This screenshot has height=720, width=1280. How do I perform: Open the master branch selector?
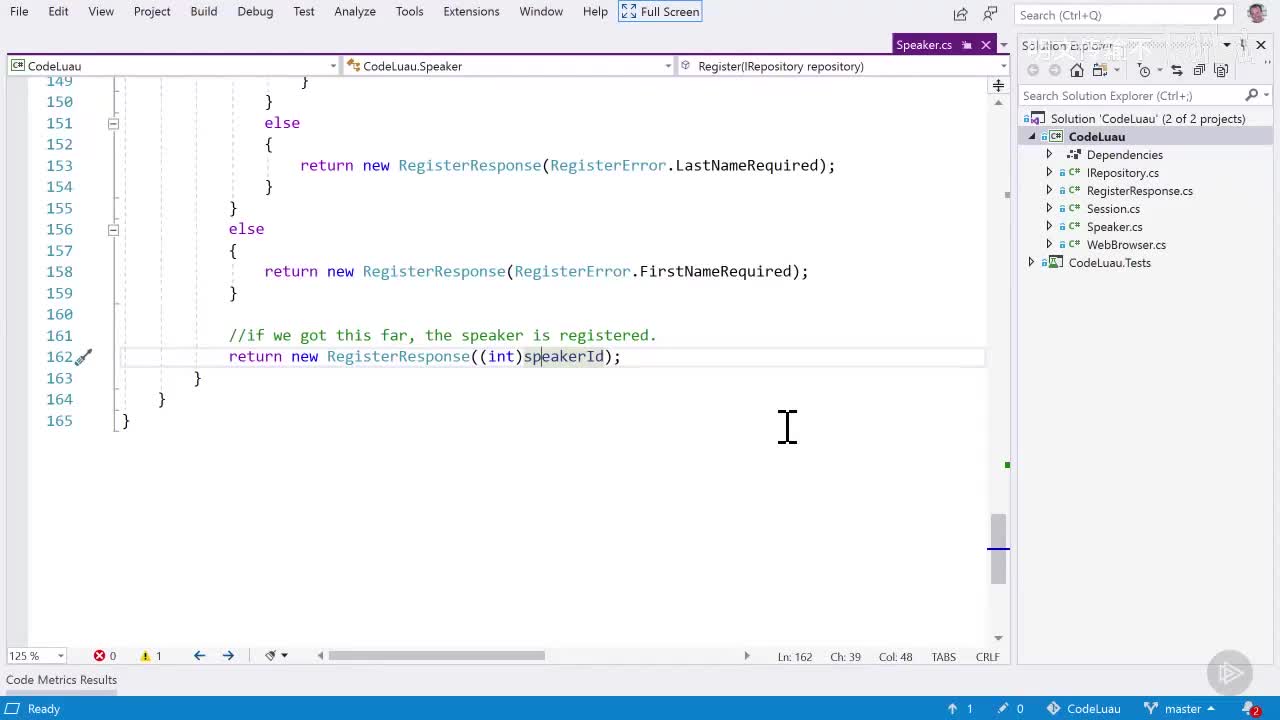(x=1182, y=708)
